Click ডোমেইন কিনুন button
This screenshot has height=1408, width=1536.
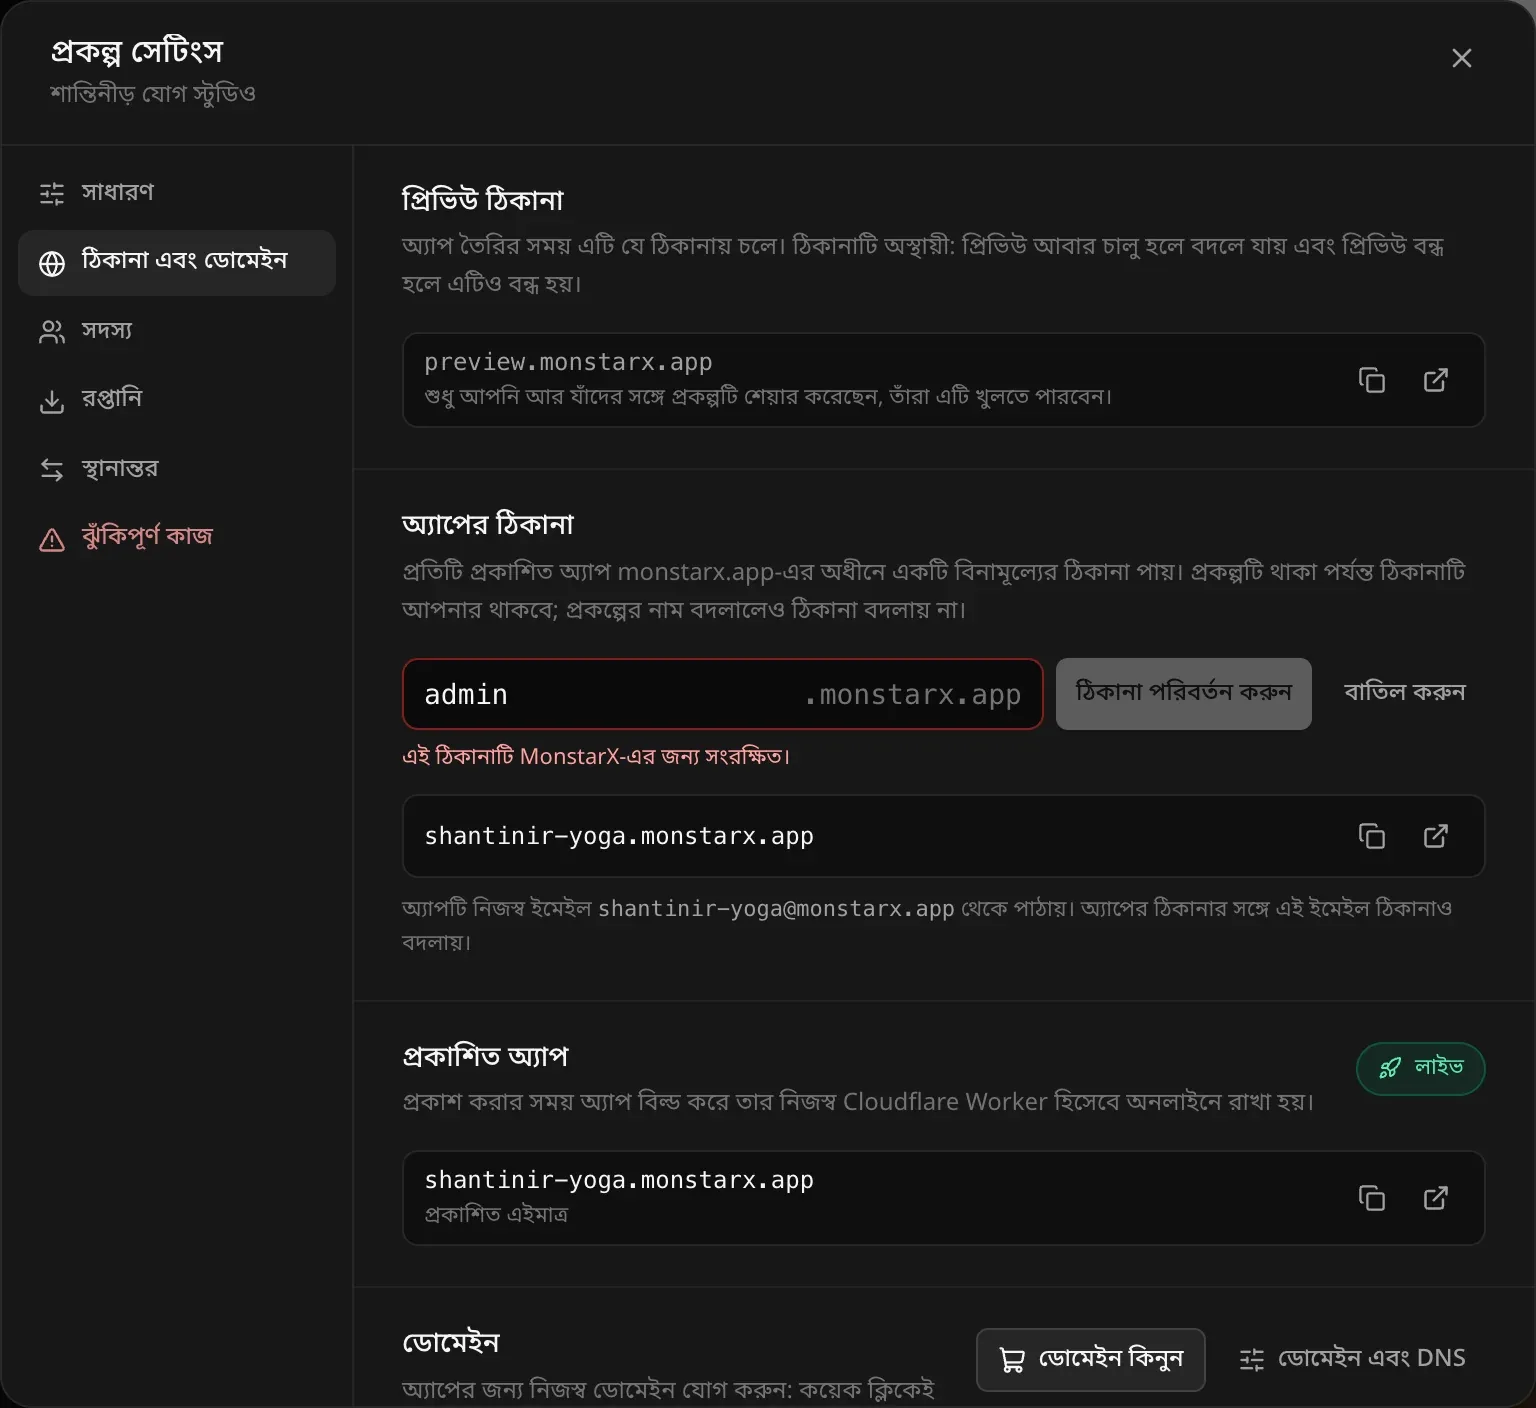[x=1091, y=1359]
